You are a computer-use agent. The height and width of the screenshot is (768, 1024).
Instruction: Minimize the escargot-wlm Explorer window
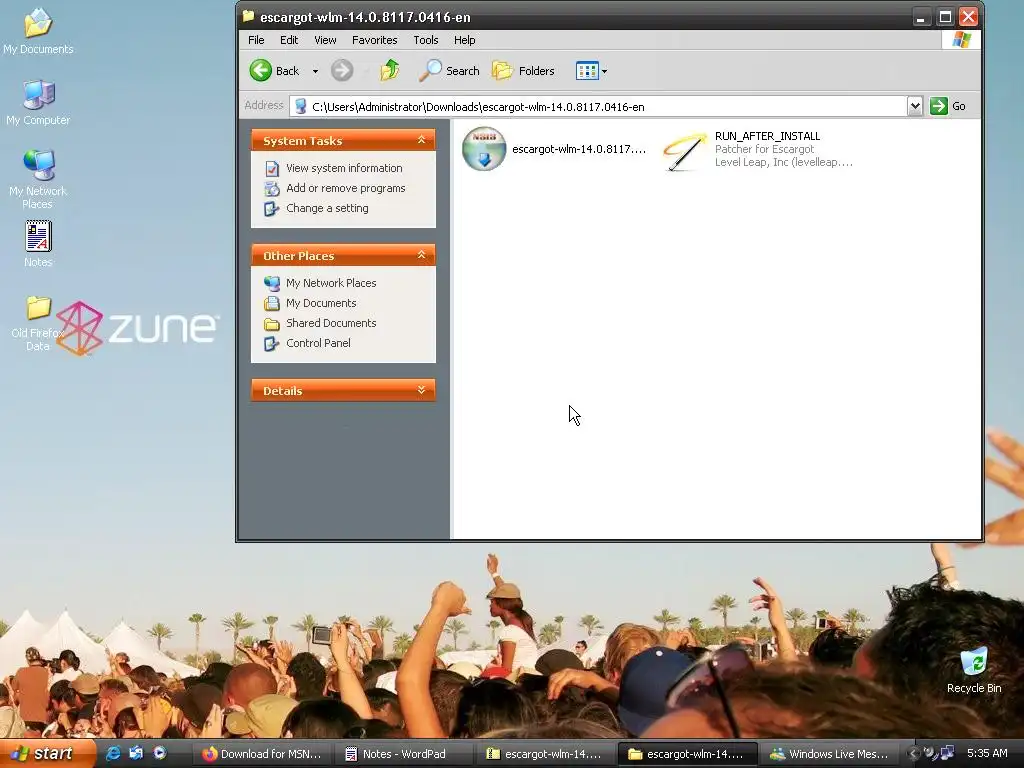[x=921, y=16]
